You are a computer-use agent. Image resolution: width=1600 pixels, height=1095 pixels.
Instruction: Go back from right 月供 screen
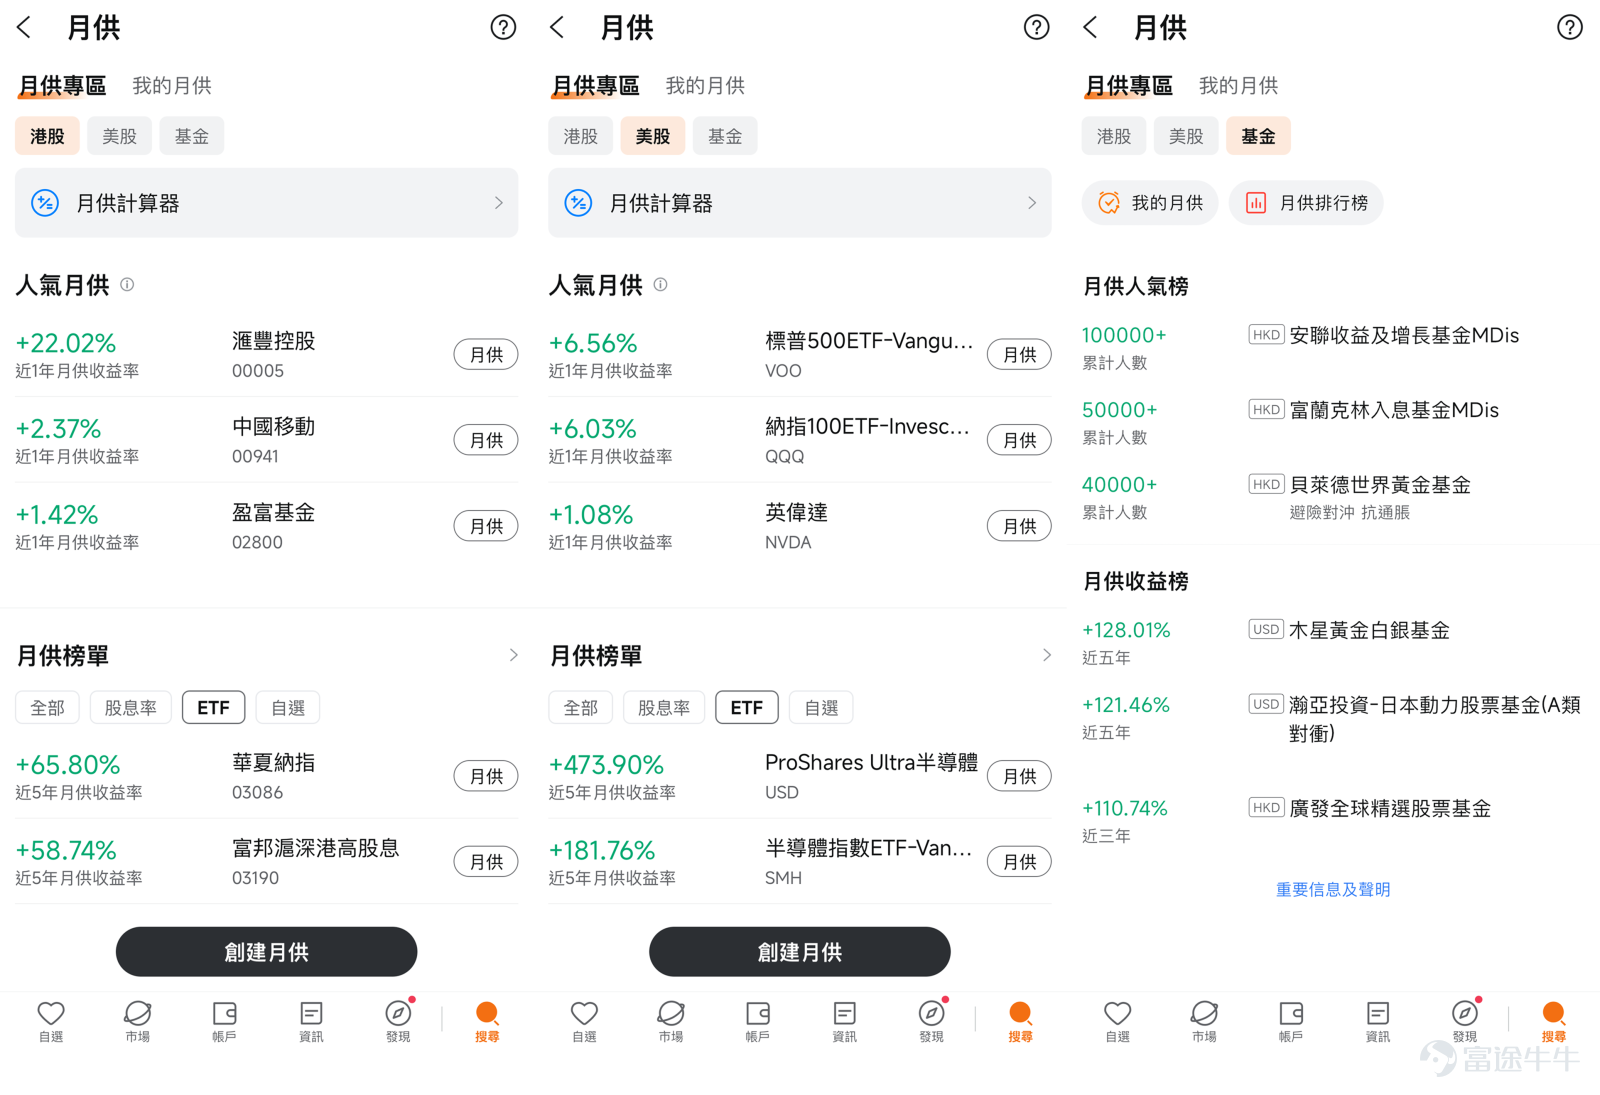1090,28
